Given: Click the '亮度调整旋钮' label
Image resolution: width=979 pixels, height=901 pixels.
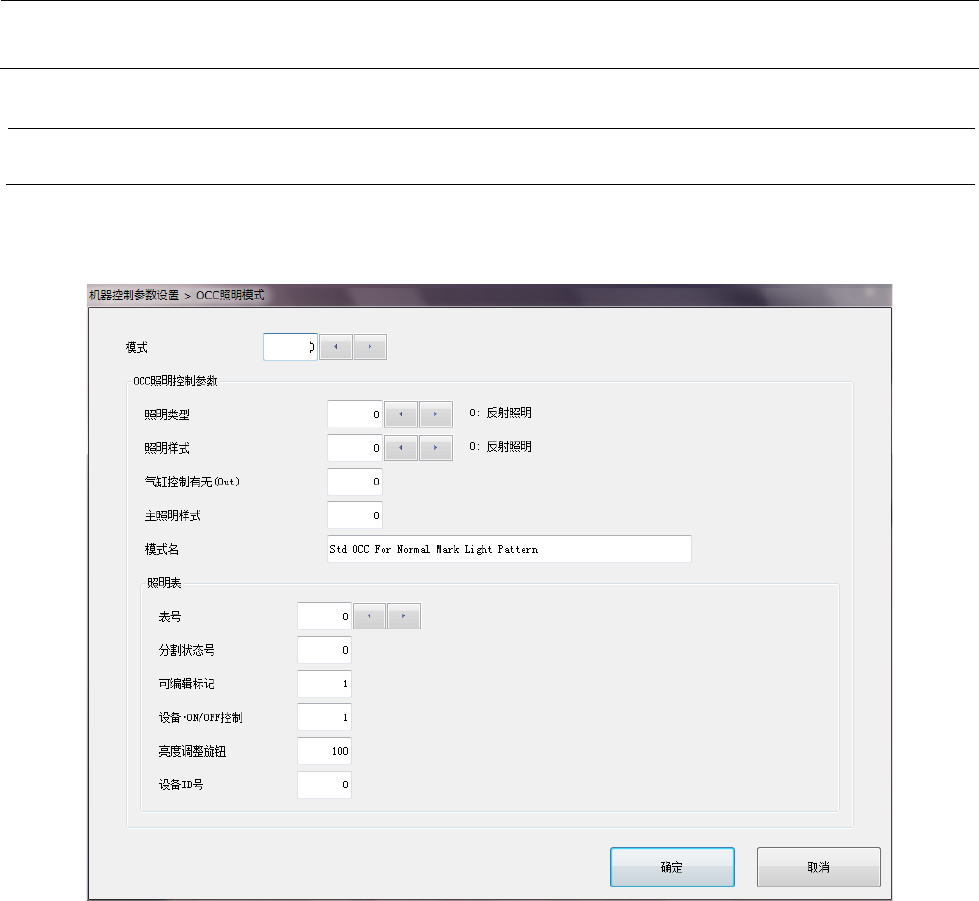Looking at the screenshot, I should point(192,751).
